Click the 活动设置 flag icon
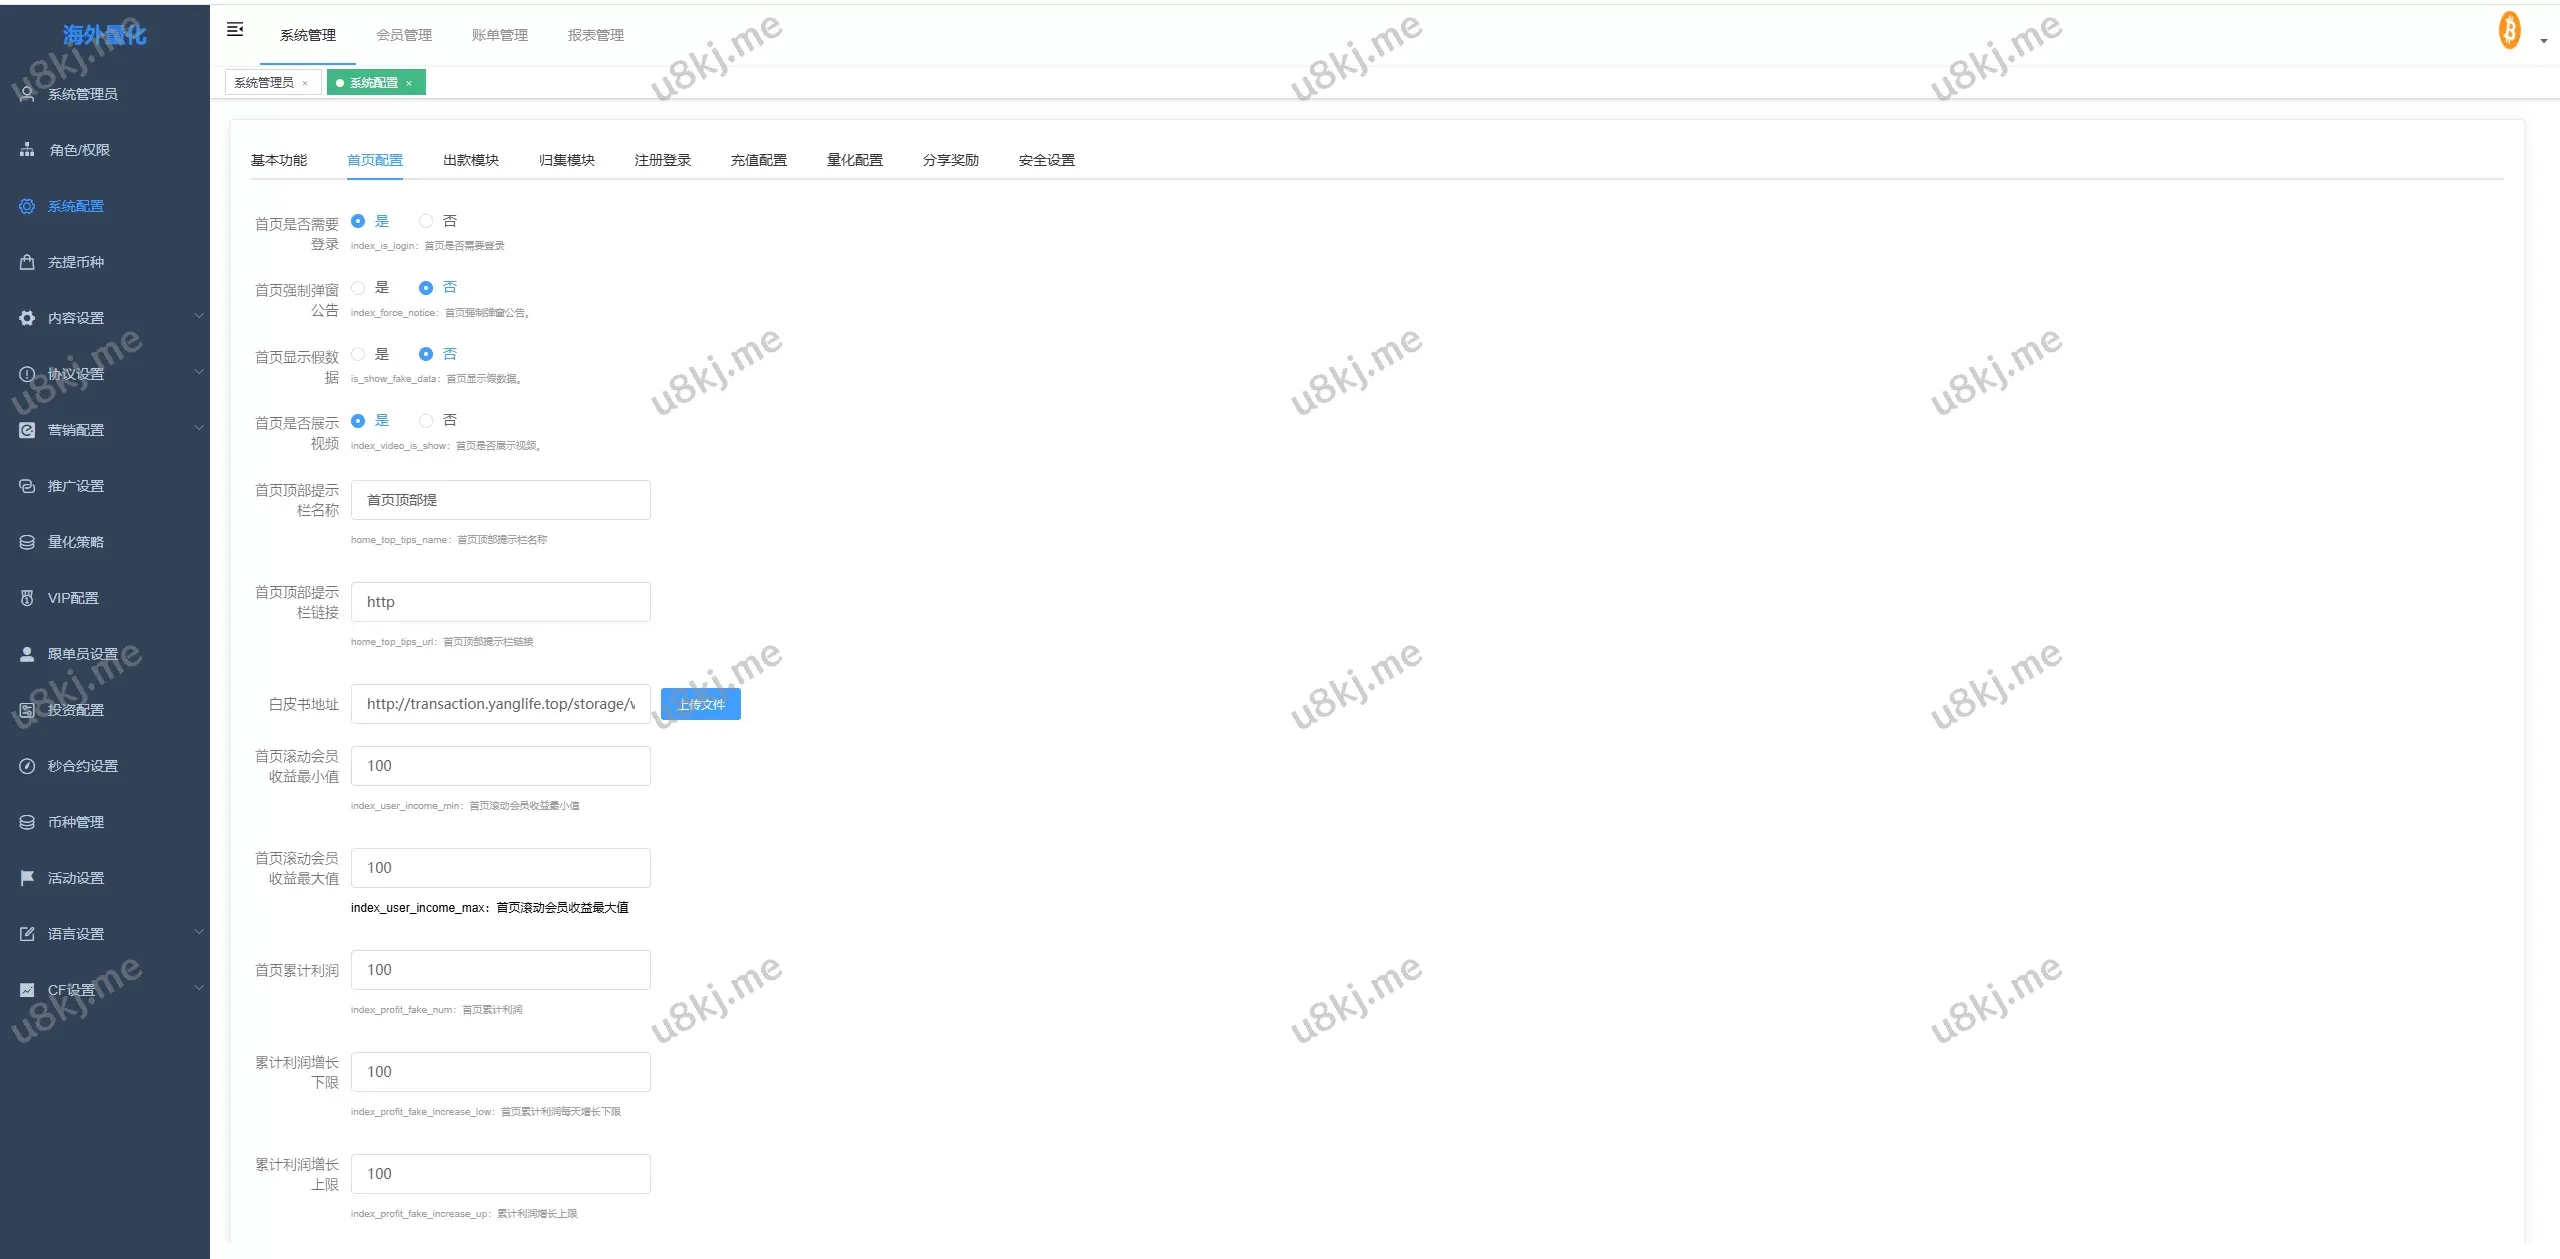2560x1259 pixels. 27,878
